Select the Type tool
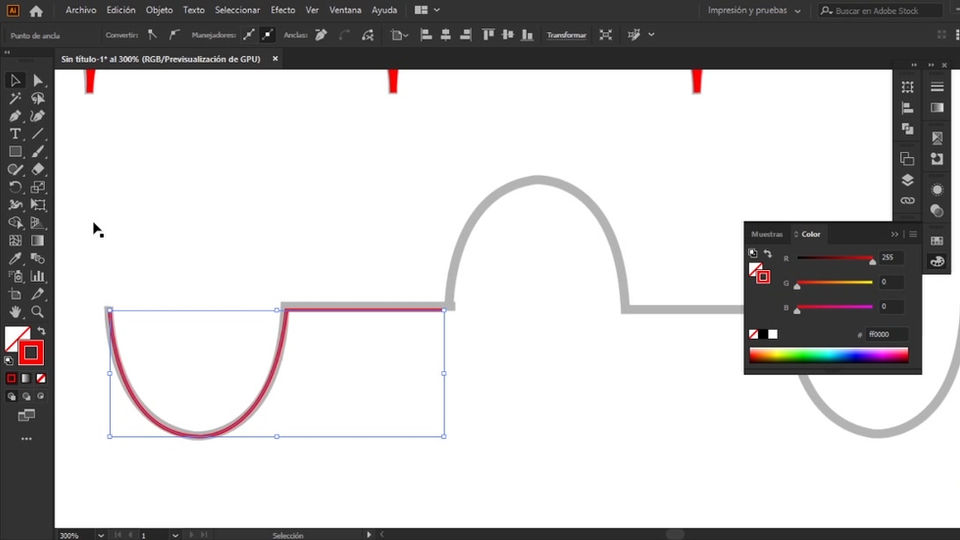The image size is (960, 540). pyautogui.click(x=15, y=133)
